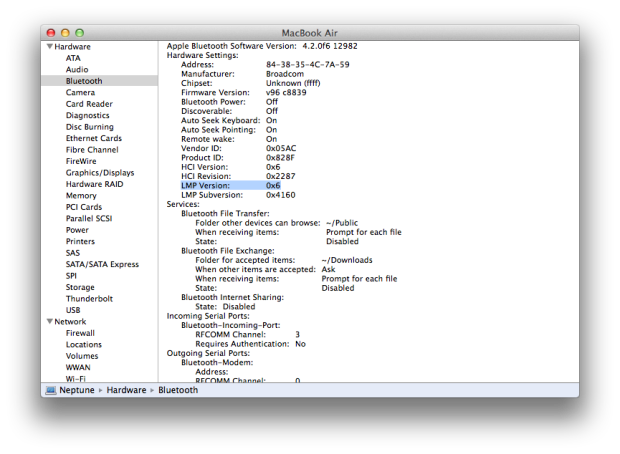Click the Chipset Unknown (ffff) value
620x454 pixels.
(293, 83)
